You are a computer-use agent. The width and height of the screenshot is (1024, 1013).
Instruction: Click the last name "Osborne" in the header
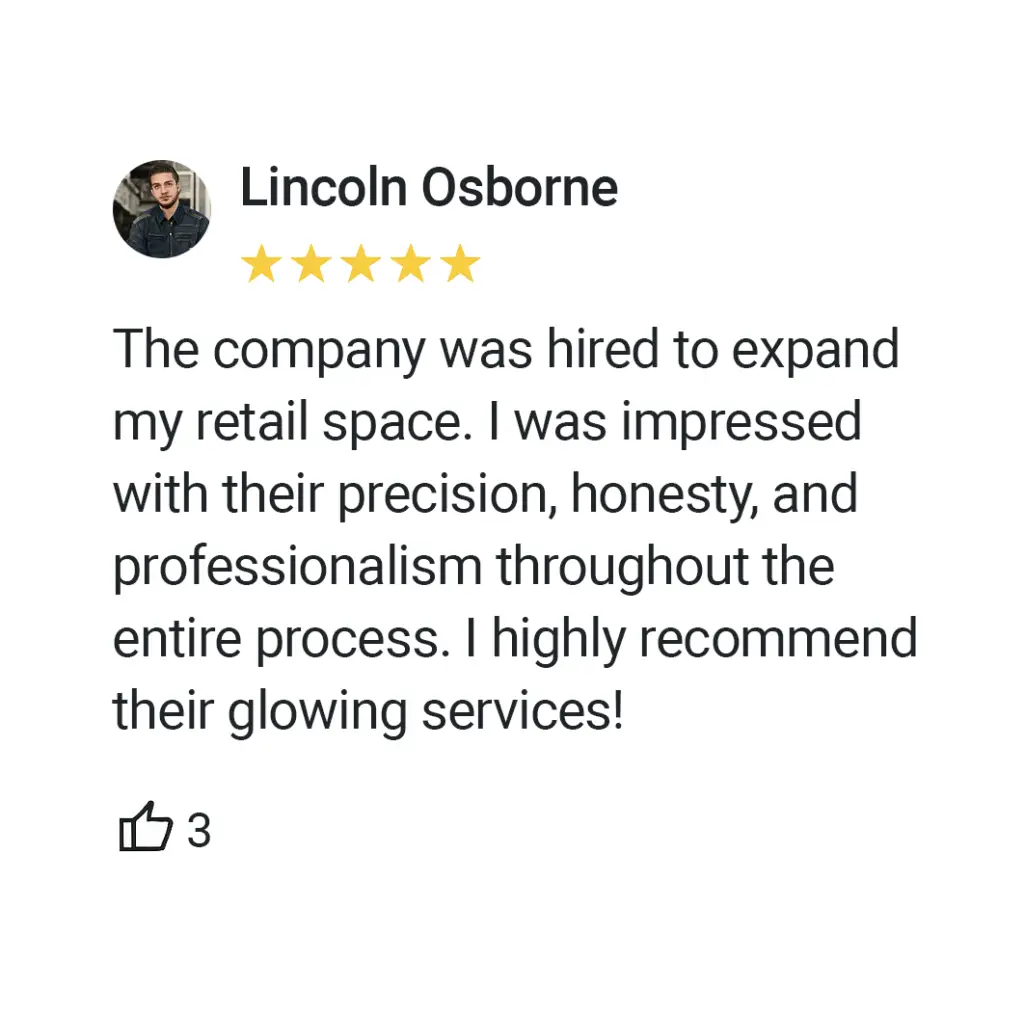pyautogui.click(x=520, y=187)
